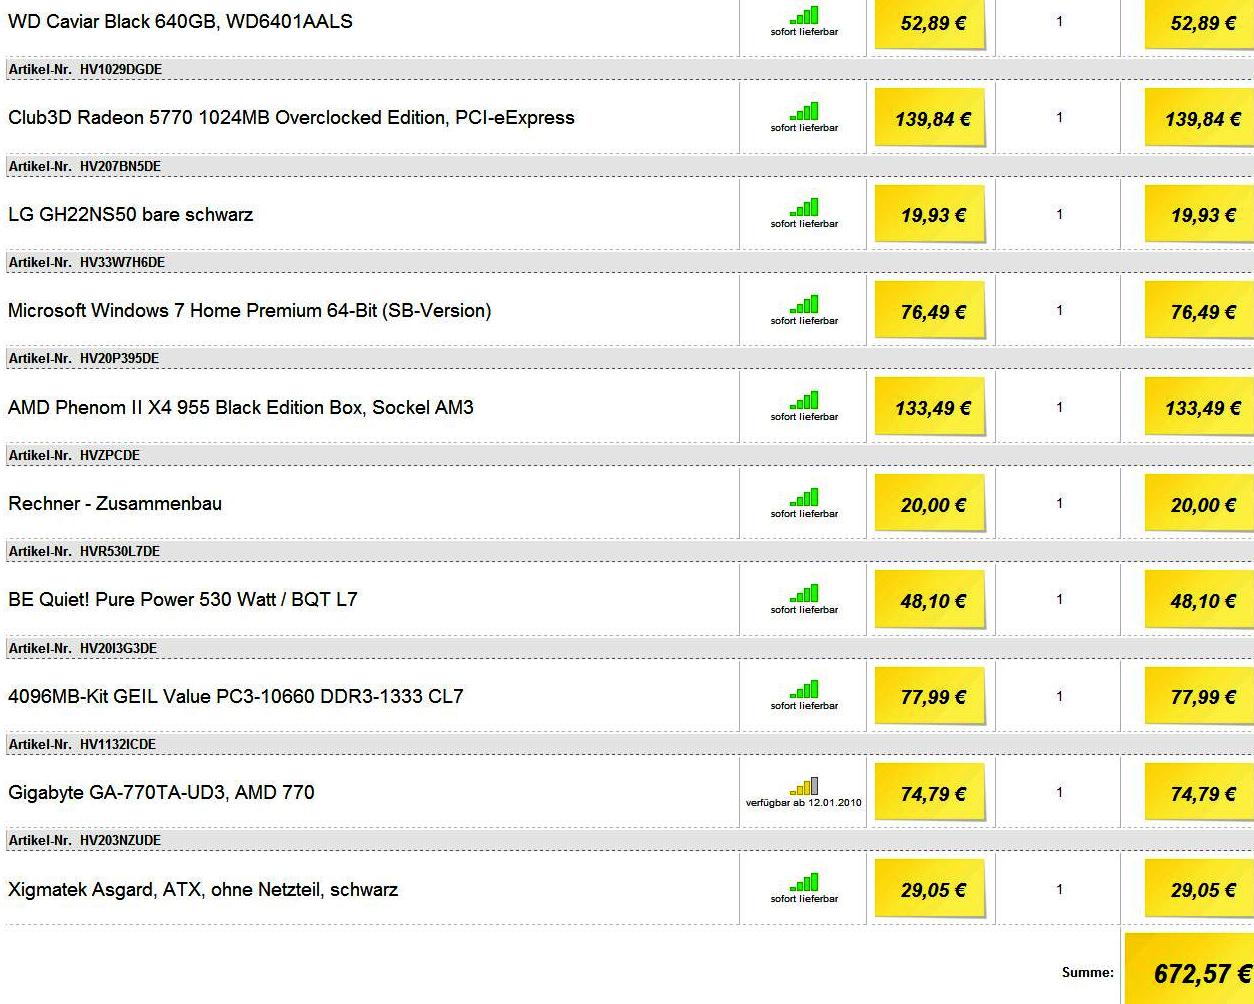Click row total 29,05 € for Xigmatek Asgard
Viewport: 1254px width, 1004px height.
point(1200,889)
